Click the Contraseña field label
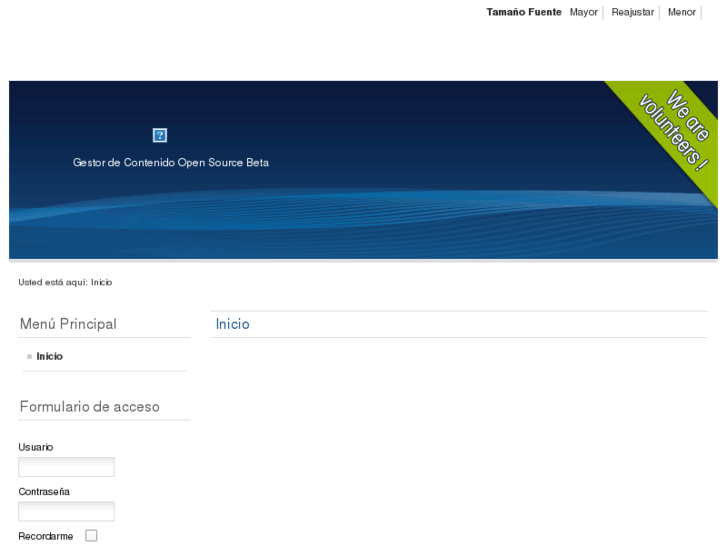 click(x=44, y=492)
